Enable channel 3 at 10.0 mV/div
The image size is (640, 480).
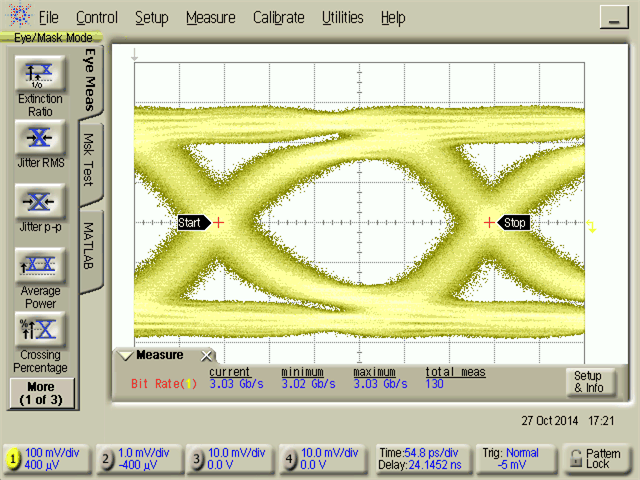[198, 459]
